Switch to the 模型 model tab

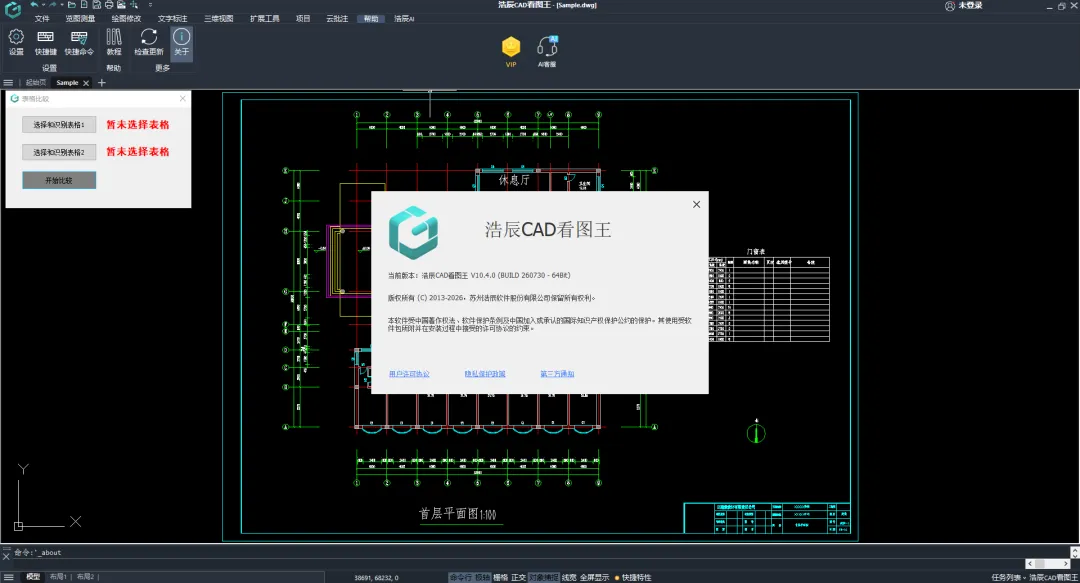click(32, 577)
